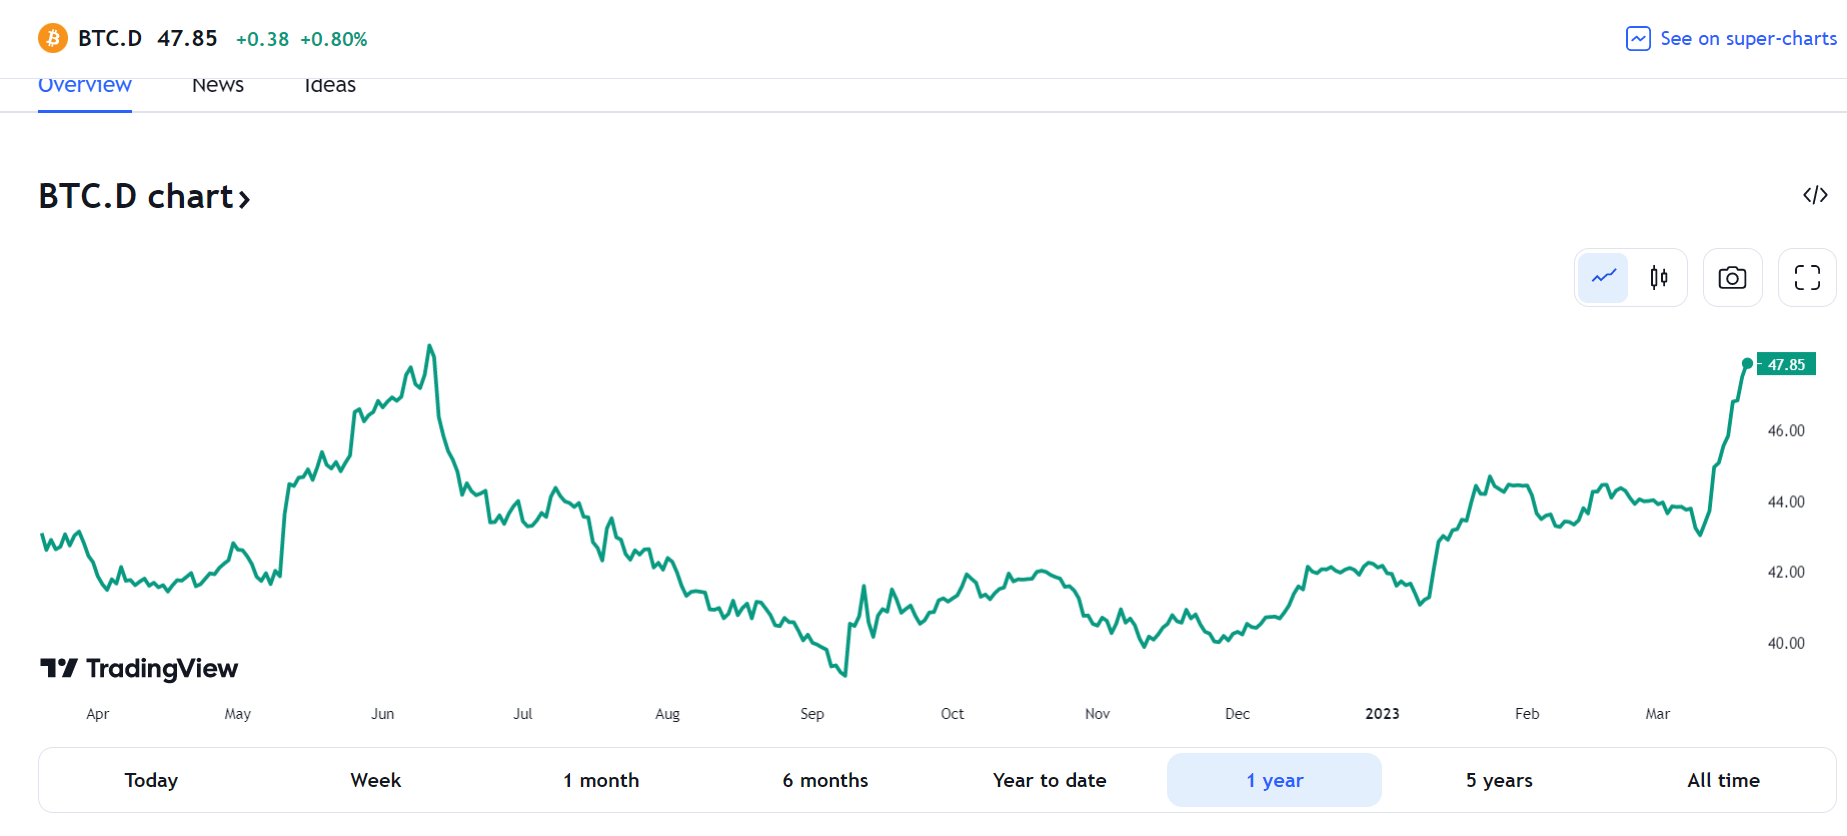The height and width of the screenshot is (836, 1847).
Task: Click the Feb label on time axis
Action: tap(1527, 714)
